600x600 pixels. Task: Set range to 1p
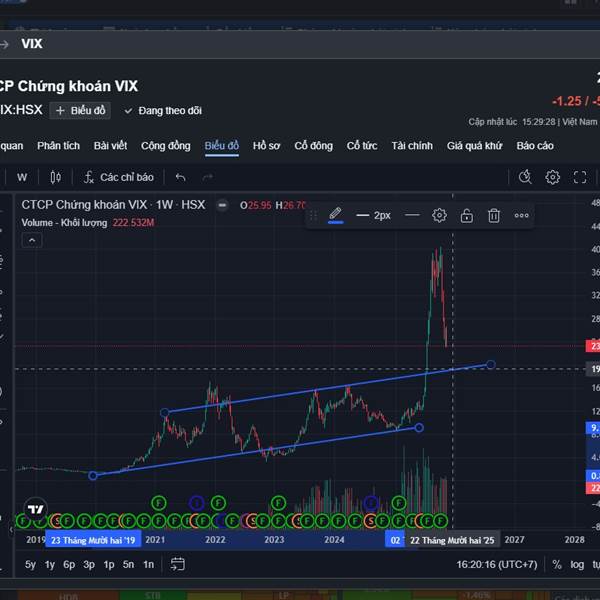pos(109,564)
